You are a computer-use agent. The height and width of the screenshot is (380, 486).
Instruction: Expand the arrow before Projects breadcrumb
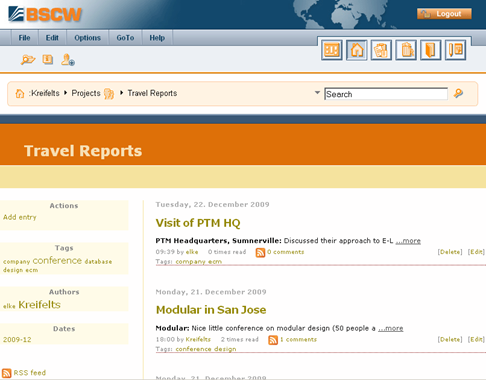(x=65, y=92)
